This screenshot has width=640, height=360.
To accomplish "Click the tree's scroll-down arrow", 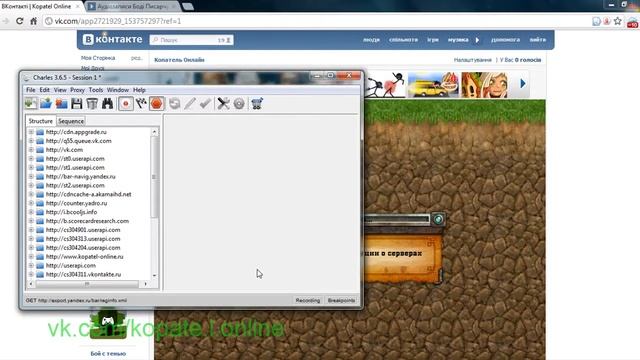I will (x=154, y=276).
